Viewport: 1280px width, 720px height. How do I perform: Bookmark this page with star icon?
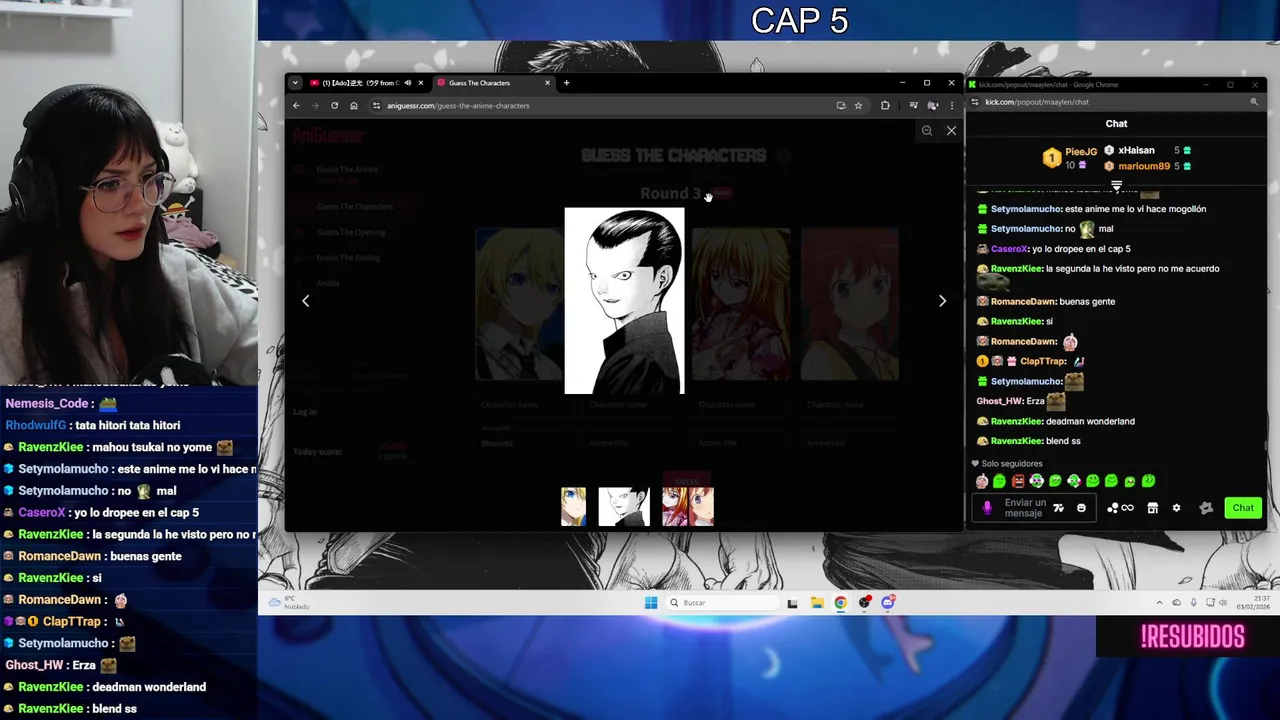pyautogui.click(x=858, y=105)
